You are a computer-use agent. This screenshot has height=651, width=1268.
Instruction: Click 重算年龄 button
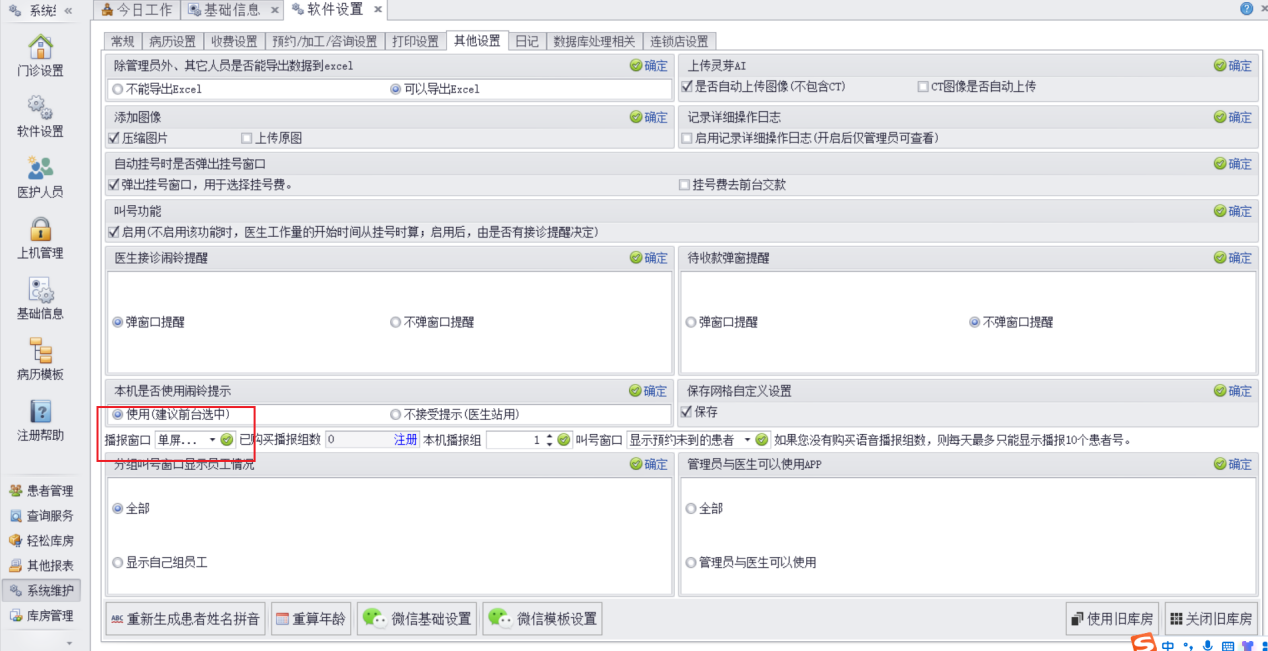click(309, 619)
